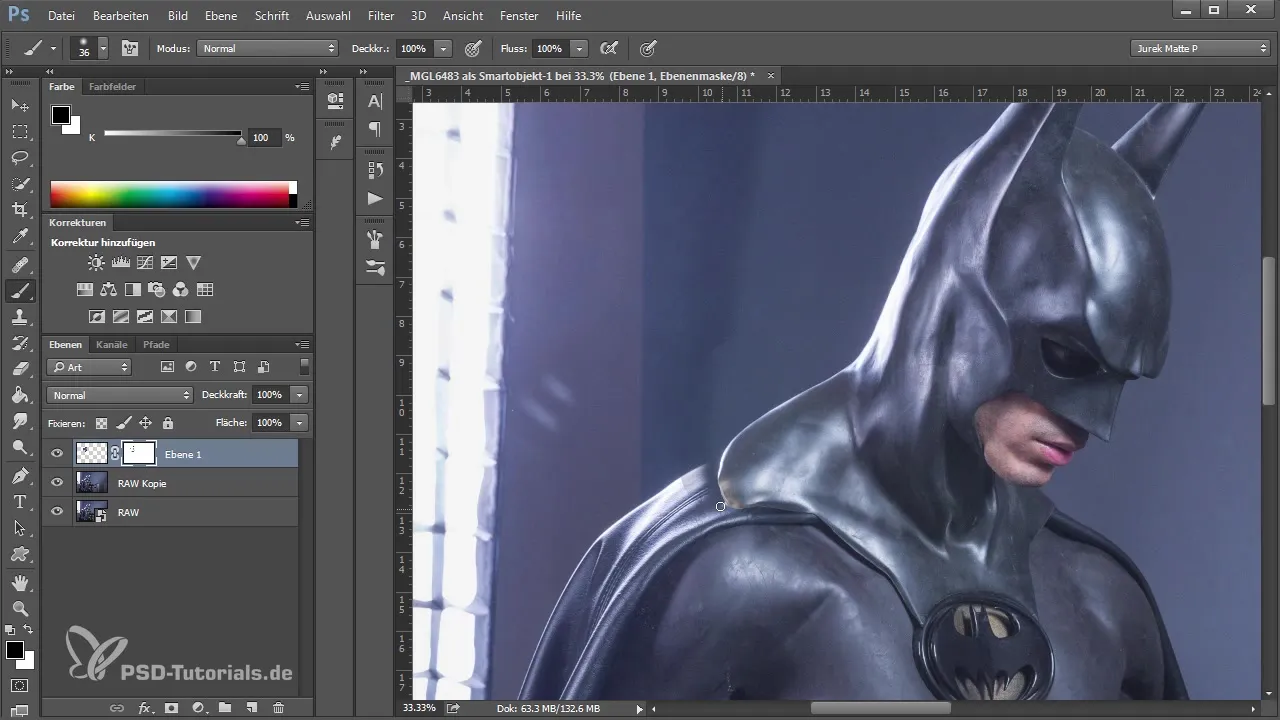1280x720 pixels.
Task: Select the Crop tool
Action: click(20, 210)
